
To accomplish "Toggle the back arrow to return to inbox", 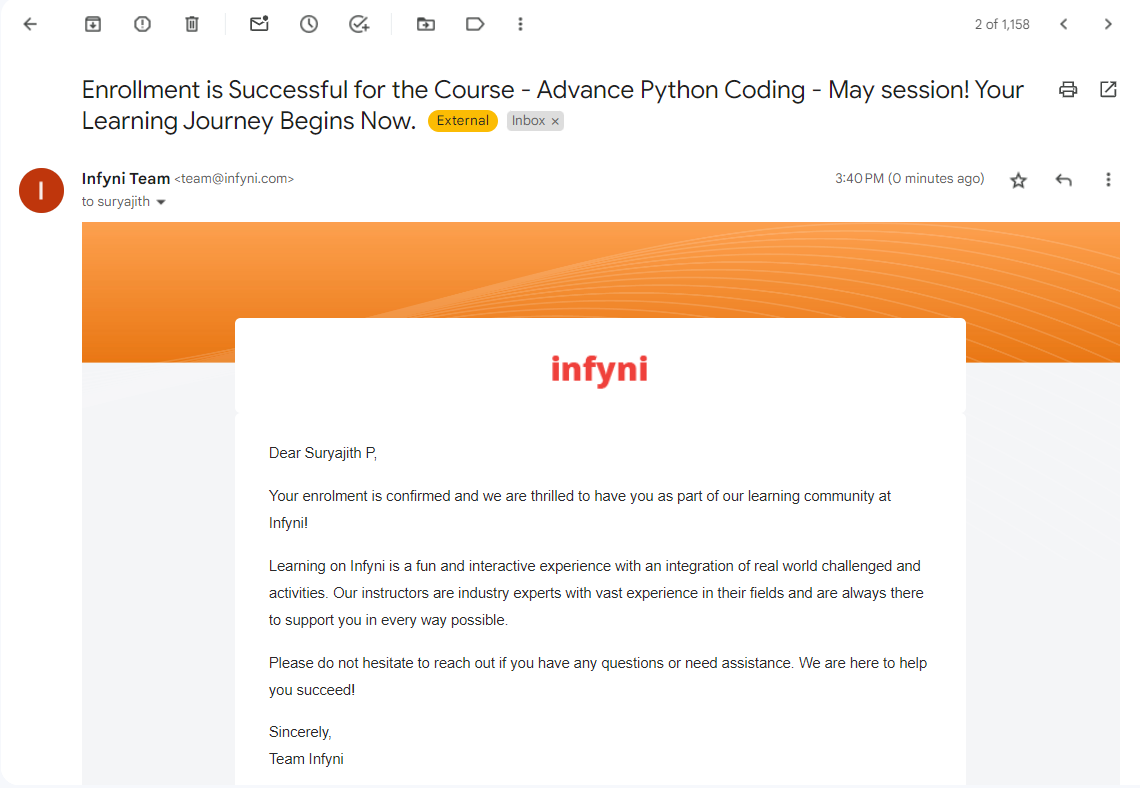I will pos(29,24).
